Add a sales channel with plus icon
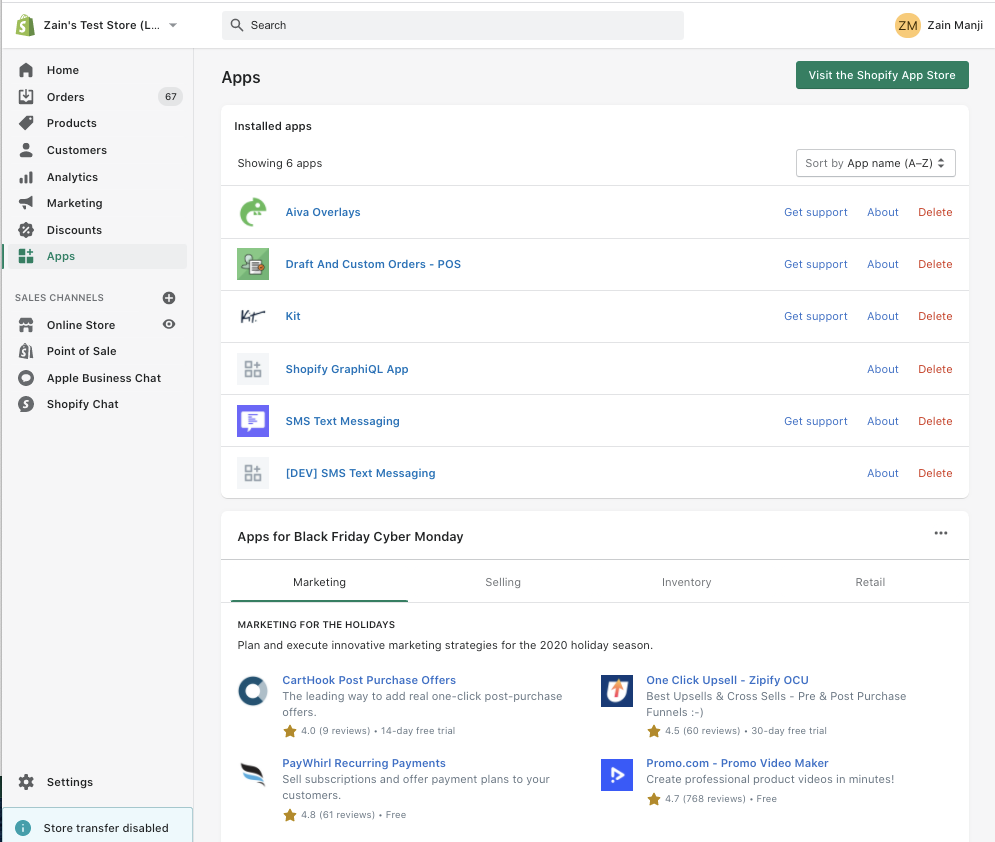Image resolution: width=995 pixels, height=842 pixels. (x=169, y=298)
